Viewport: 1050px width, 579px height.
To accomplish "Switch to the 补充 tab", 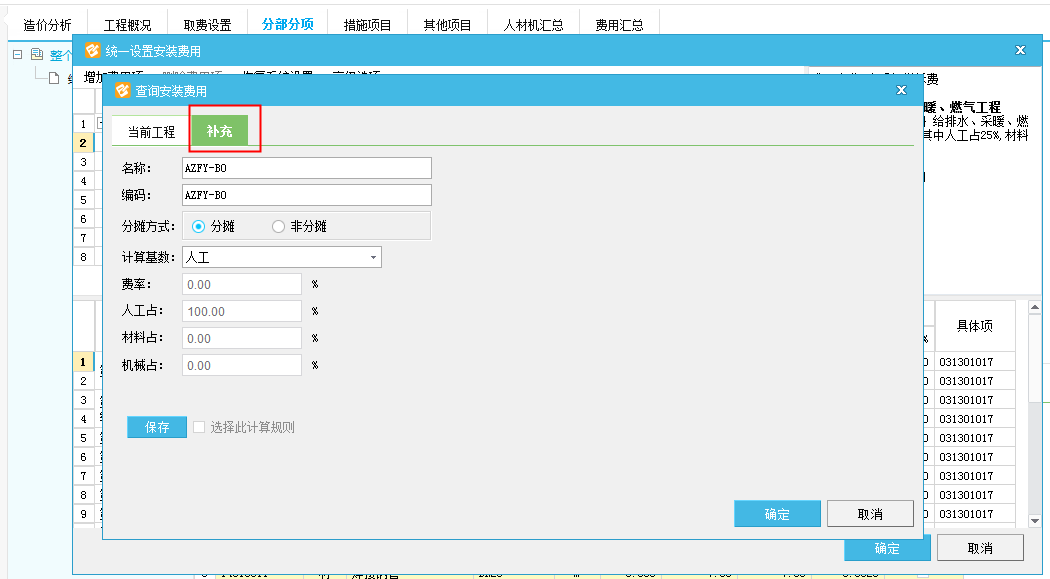I will [220, 131].
